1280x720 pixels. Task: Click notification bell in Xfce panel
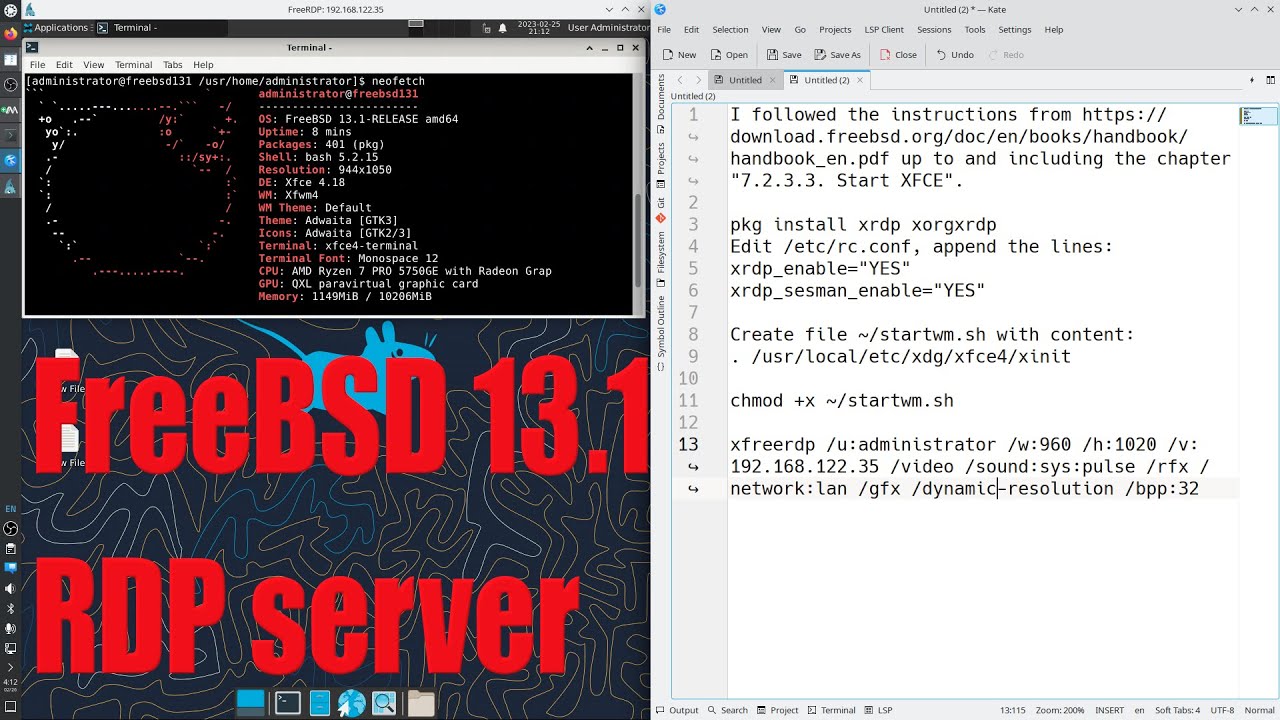pos(503,27)
